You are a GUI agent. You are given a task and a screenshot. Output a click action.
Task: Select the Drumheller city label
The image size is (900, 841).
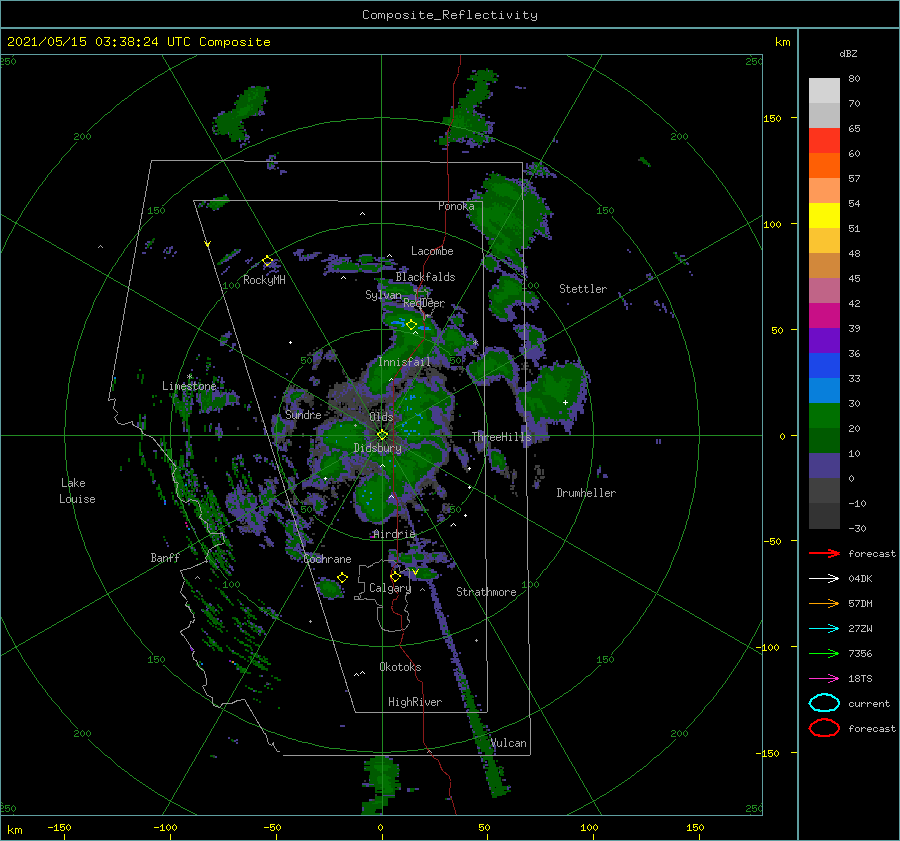586,493
